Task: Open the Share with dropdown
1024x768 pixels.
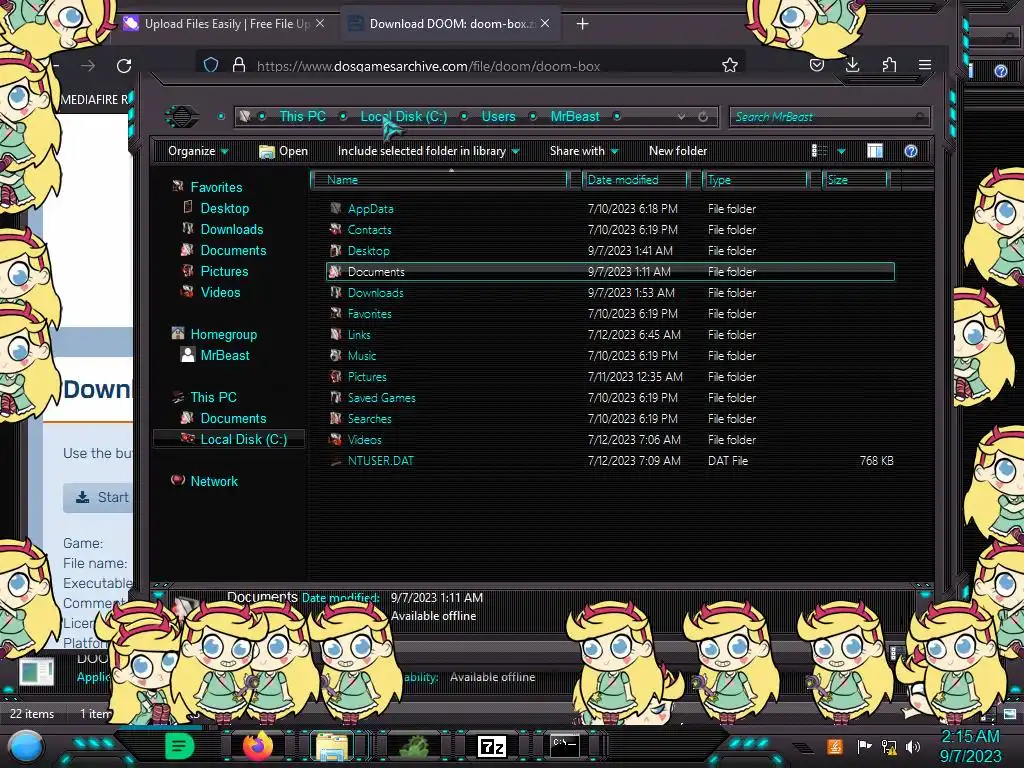Action: pos(584,151)
